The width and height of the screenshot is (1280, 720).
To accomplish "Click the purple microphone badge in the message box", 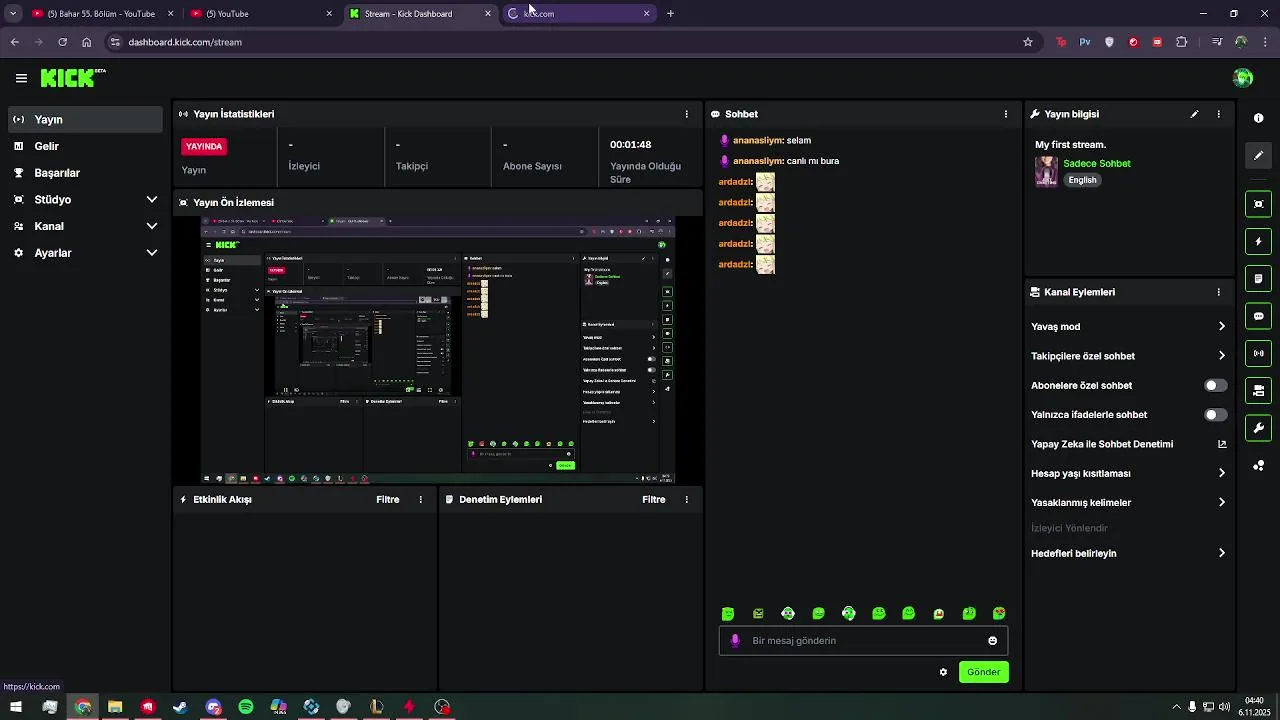I will pos(735,641).
